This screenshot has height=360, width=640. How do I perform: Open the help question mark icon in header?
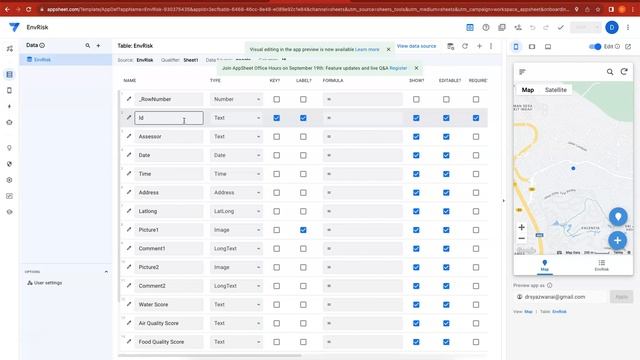[486, 27]
